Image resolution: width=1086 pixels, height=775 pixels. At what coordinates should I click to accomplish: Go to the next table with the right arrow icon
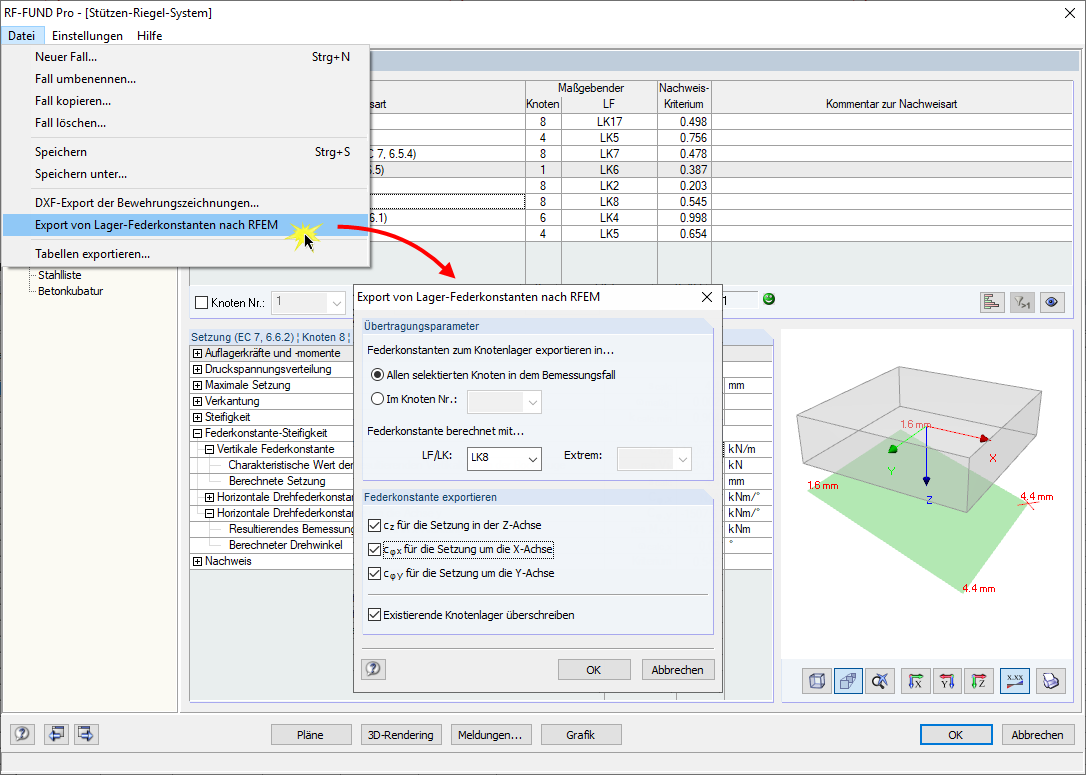(86, 734)
